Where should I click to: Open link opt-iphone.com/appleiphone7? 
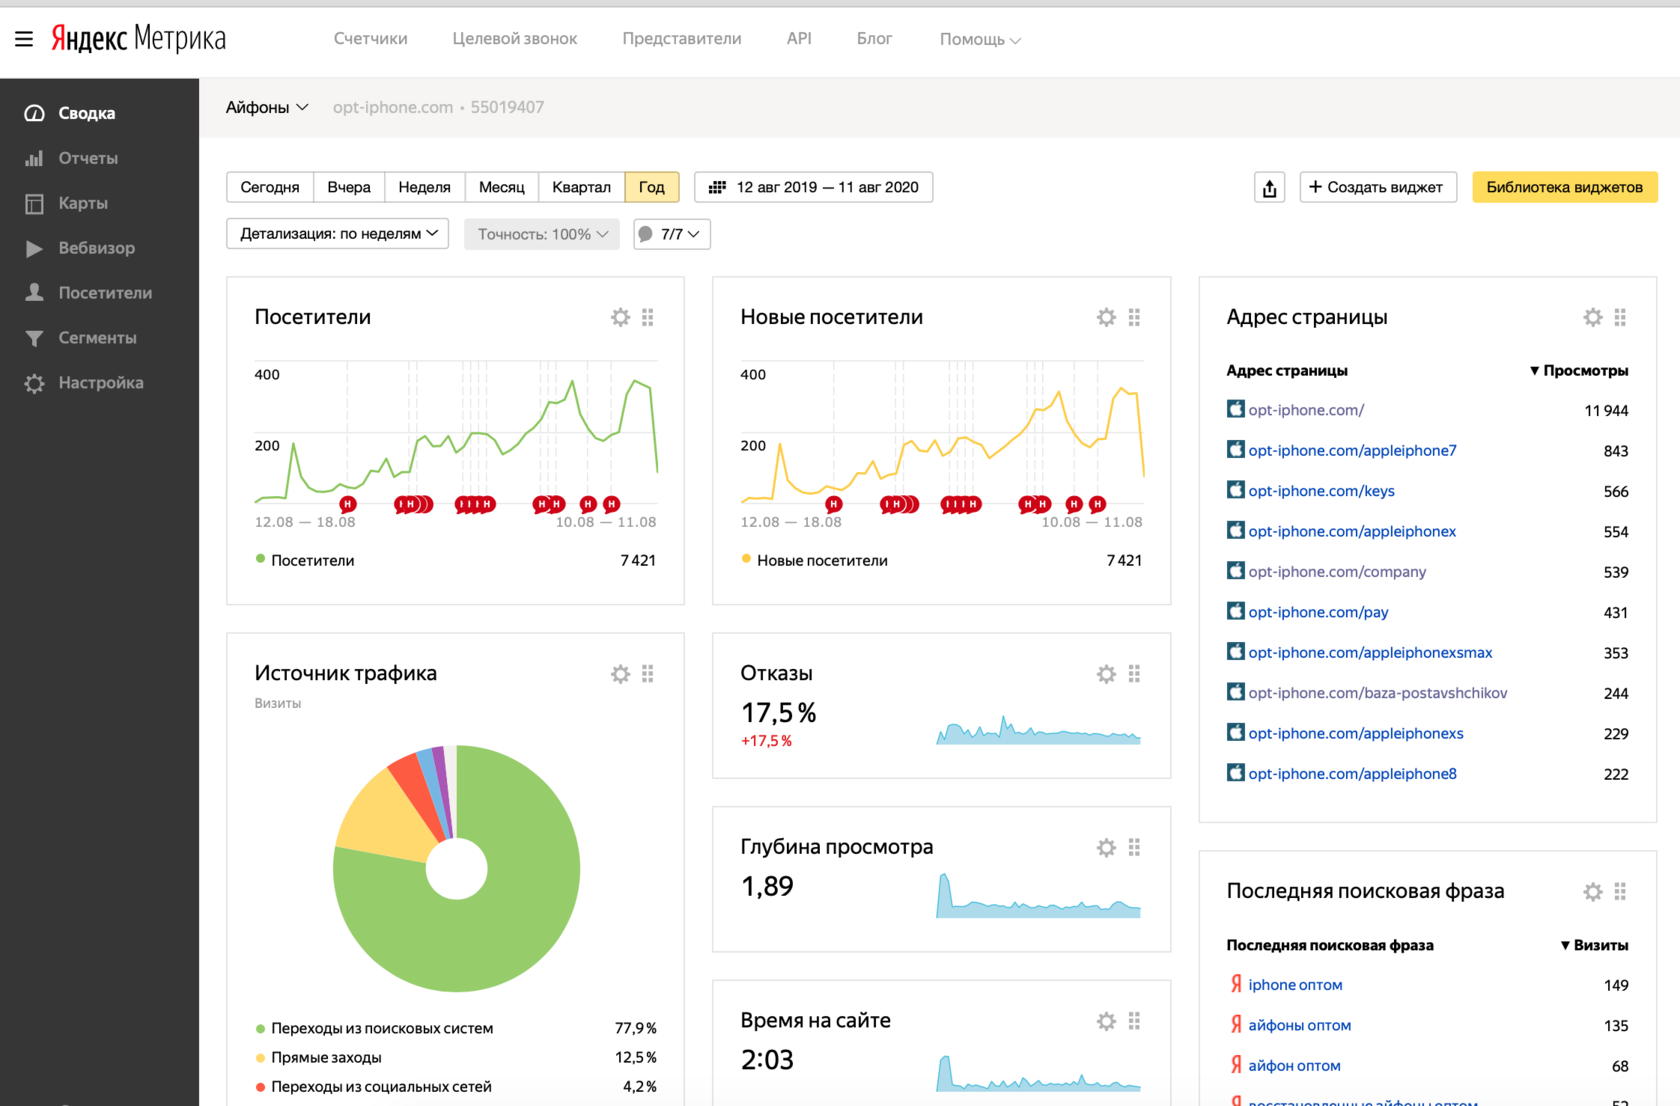pos(1352,451)
